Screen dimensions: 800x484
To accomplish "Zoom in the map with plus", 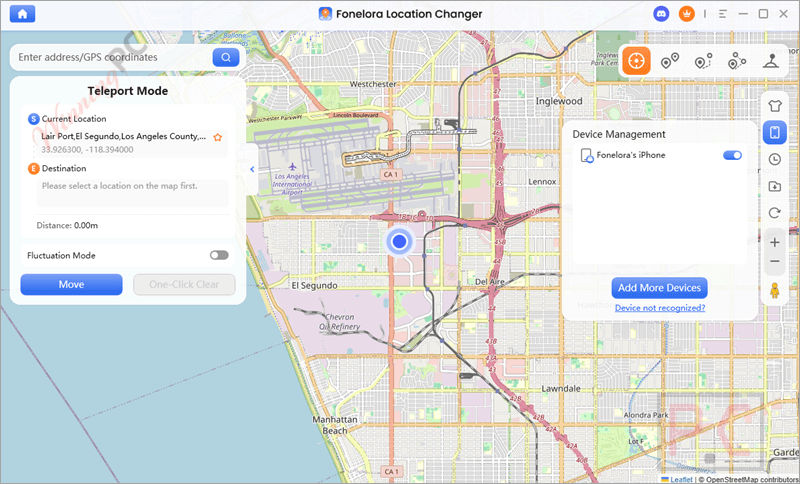I will click(x=774, y=242).
